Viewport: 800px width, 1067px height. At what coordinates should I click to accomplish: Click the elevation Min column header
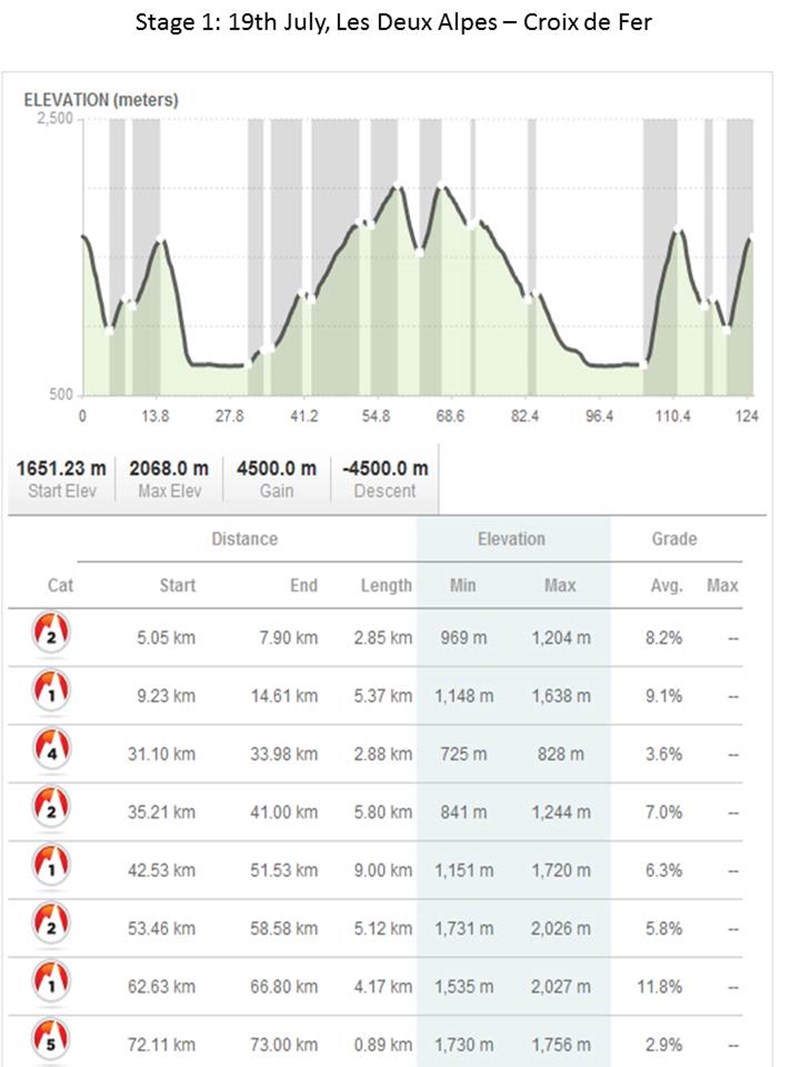[463, 585]
